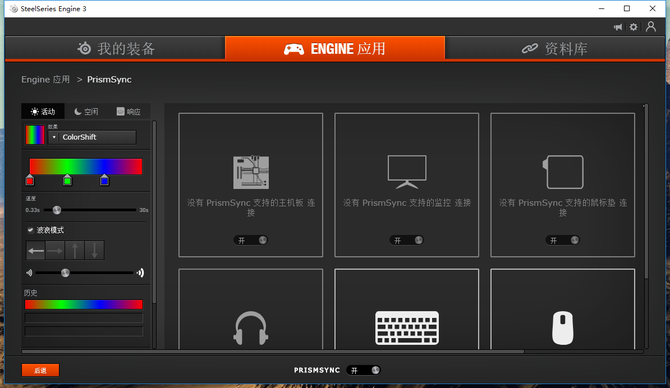The width and height of the screenshot is (670, 388).
Task: Toggle the monitor card 开 switch
Action: (x=407, y=240)
